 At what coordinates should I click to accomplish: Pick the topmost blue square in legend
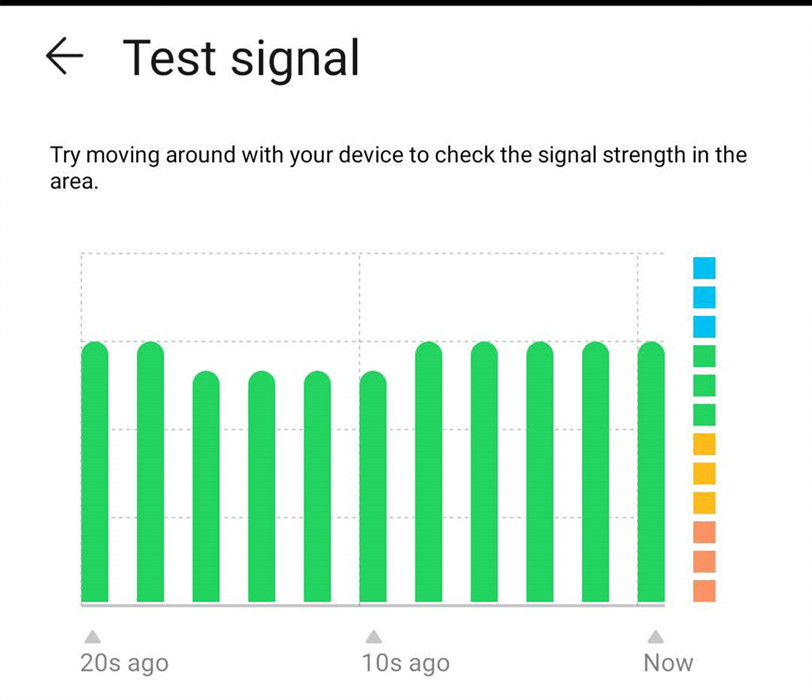(x=704, y=268)
